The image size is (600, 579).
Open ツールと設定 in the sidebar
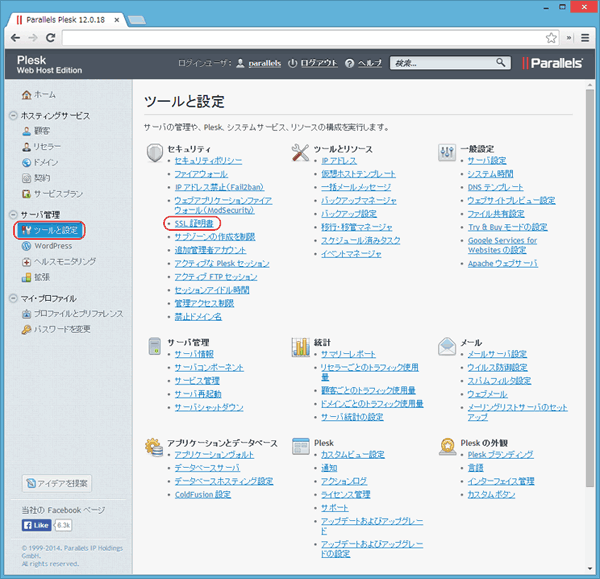tap(49, 230)
